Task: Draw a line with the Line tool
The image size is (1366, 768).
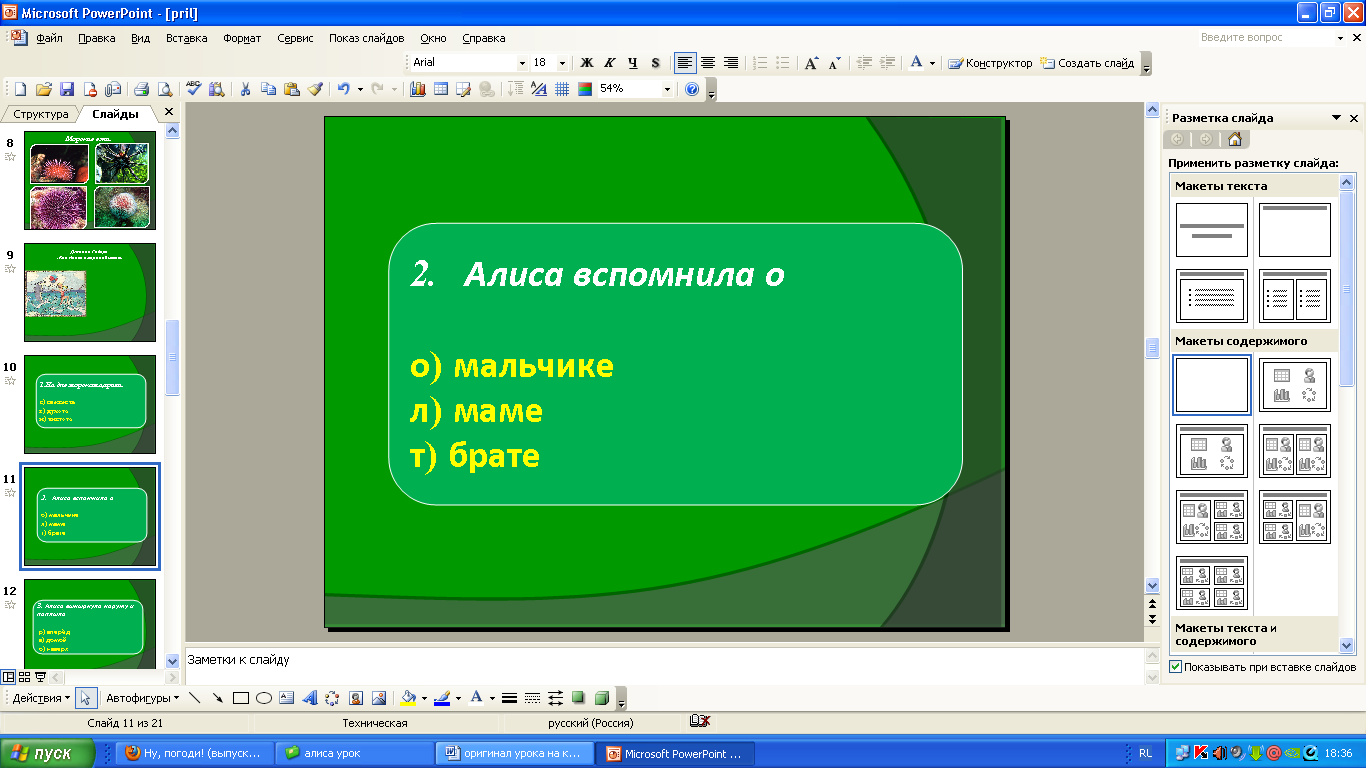Action: pyautogui.click(x=194, y=698)
